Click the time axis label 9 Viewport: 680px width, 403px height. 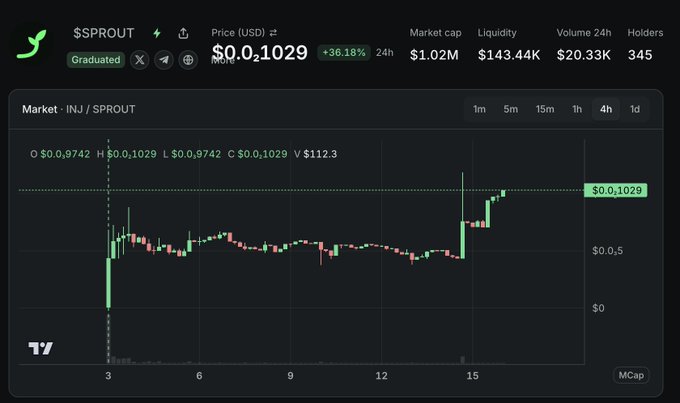pos(290,376)
